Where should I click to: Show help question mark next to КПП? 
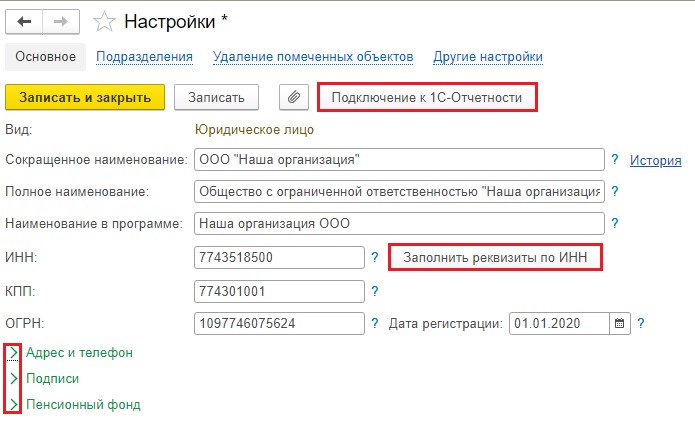[x=375, y=291]
